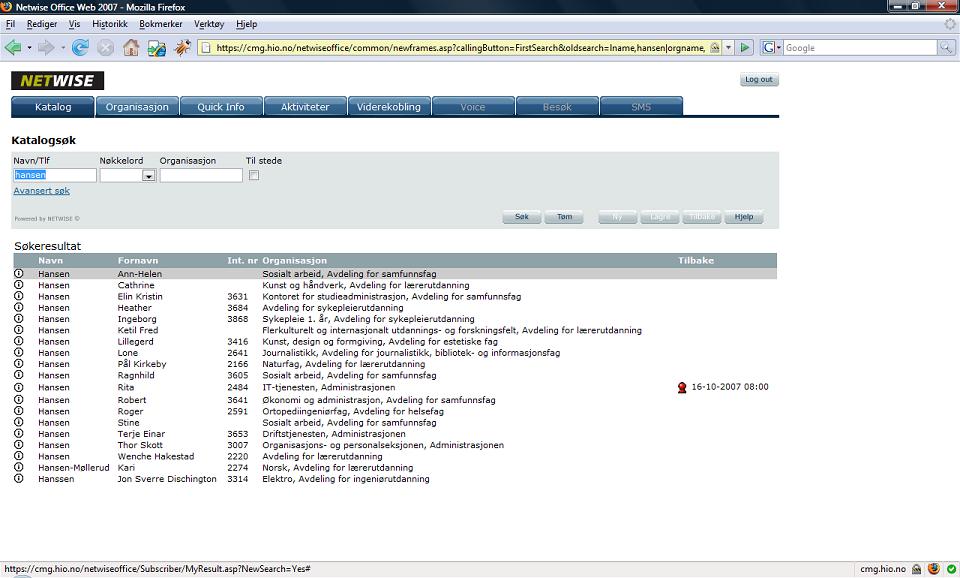Go to the Home page icon
Screen dimensions: 960x578
[x=131, y=47]
